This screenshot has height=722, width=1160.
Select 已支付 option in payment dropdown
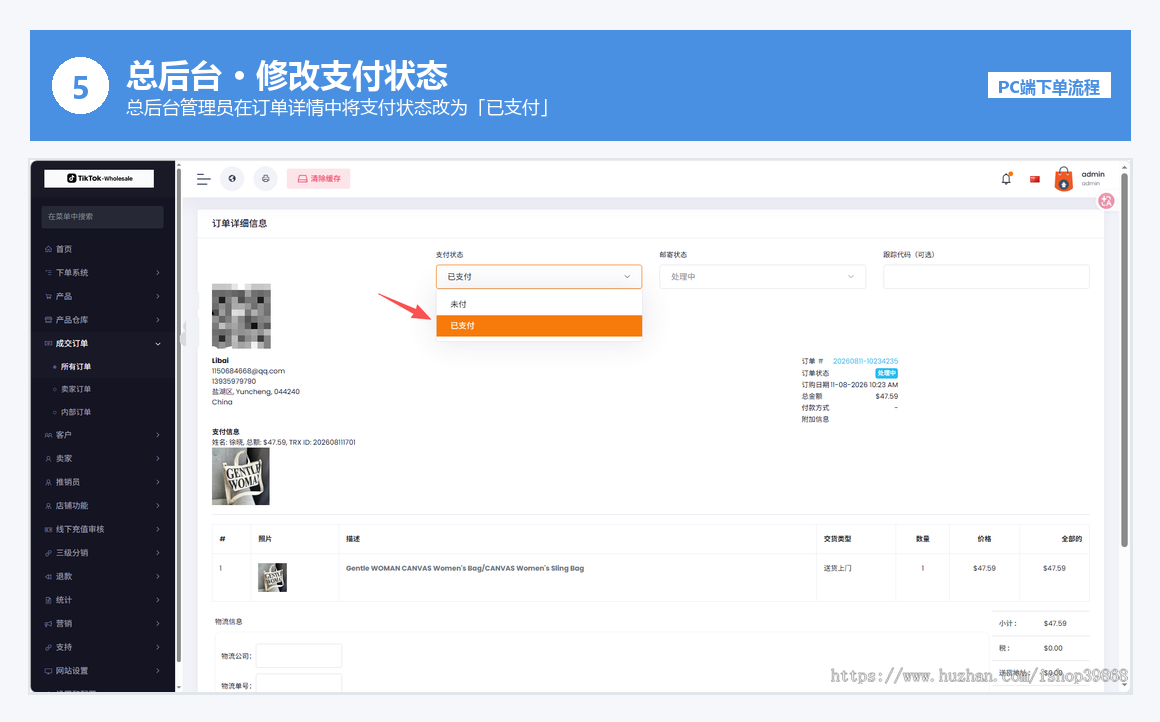(539, 325)
